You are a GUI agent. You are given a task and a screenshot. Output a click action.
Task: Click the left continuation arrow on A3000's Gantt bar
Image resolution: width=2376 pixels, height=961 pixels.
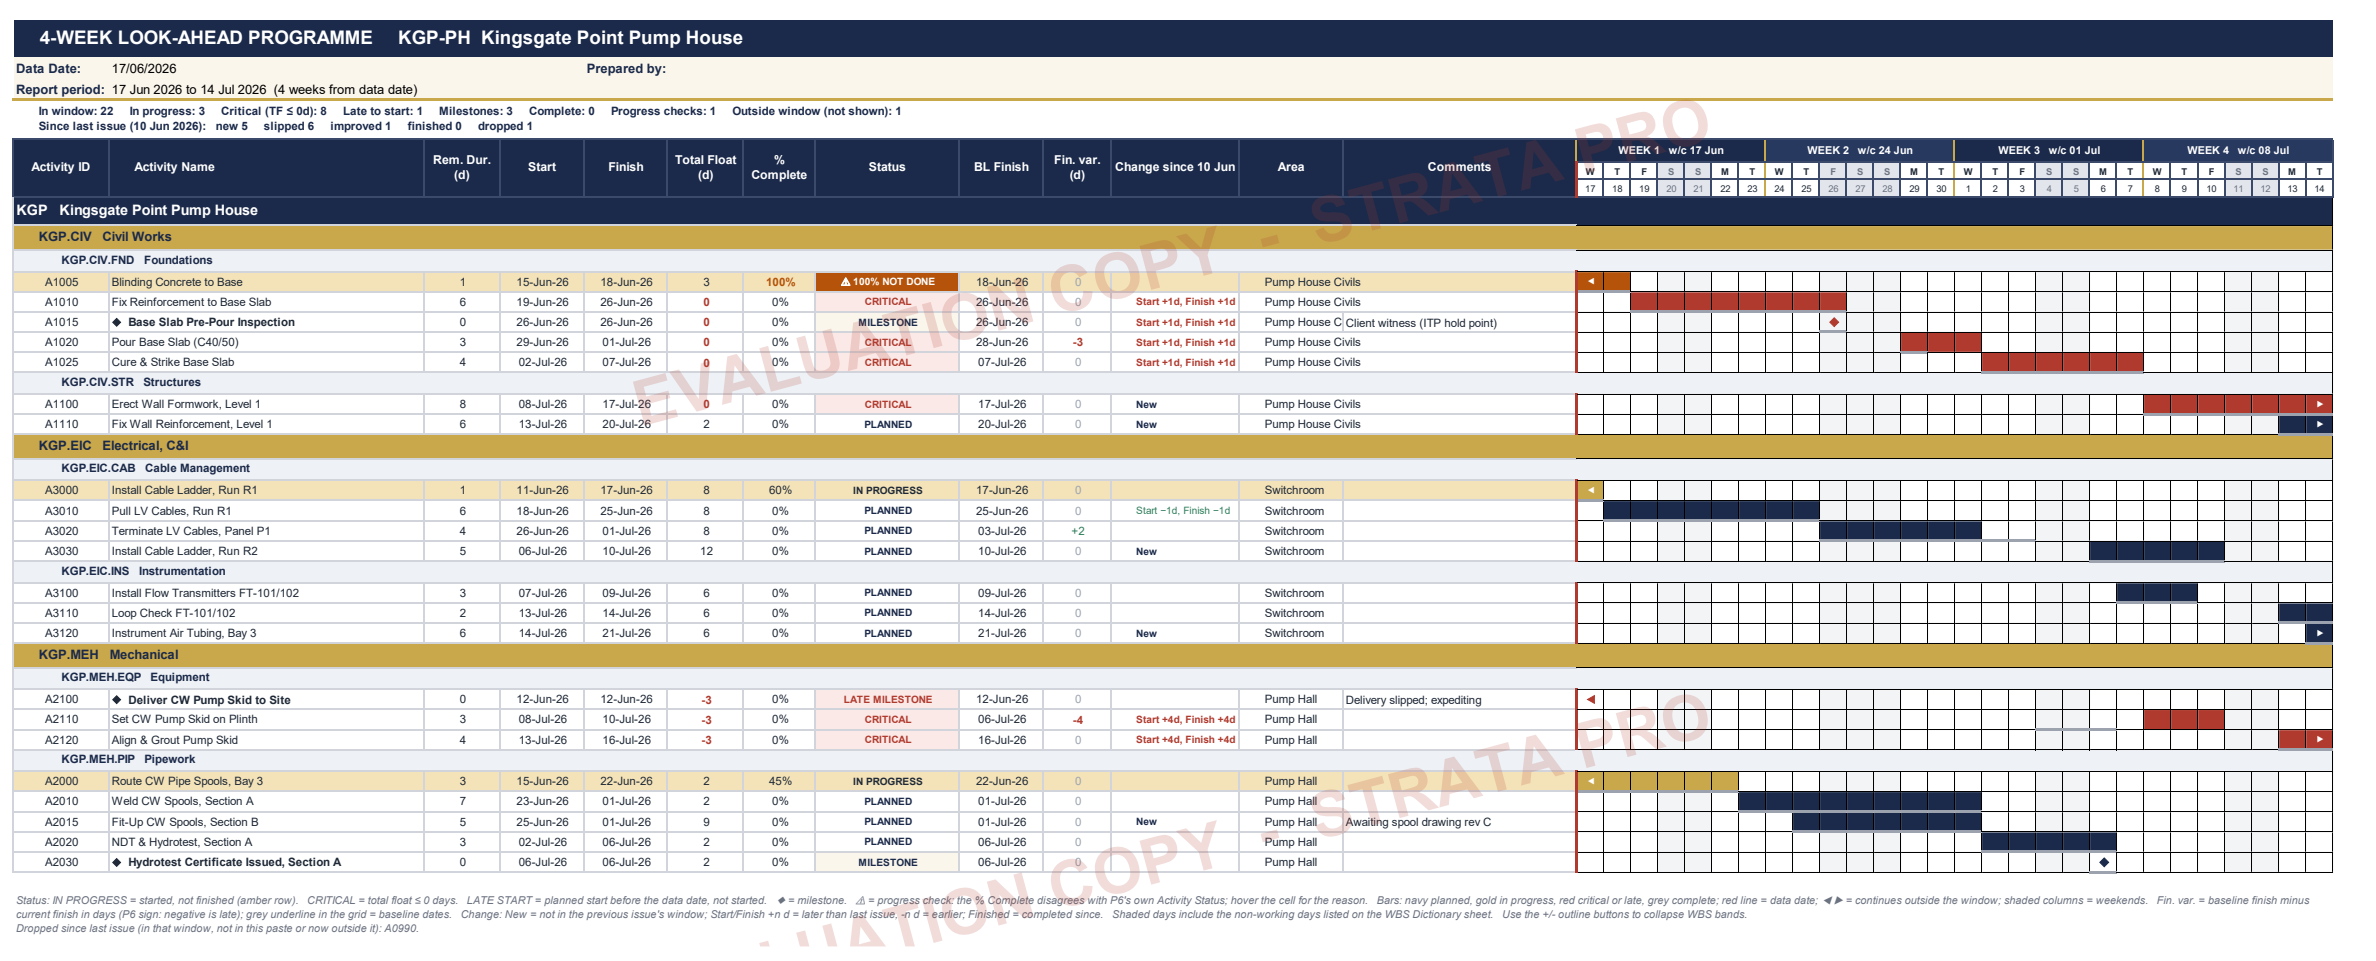1590,490
